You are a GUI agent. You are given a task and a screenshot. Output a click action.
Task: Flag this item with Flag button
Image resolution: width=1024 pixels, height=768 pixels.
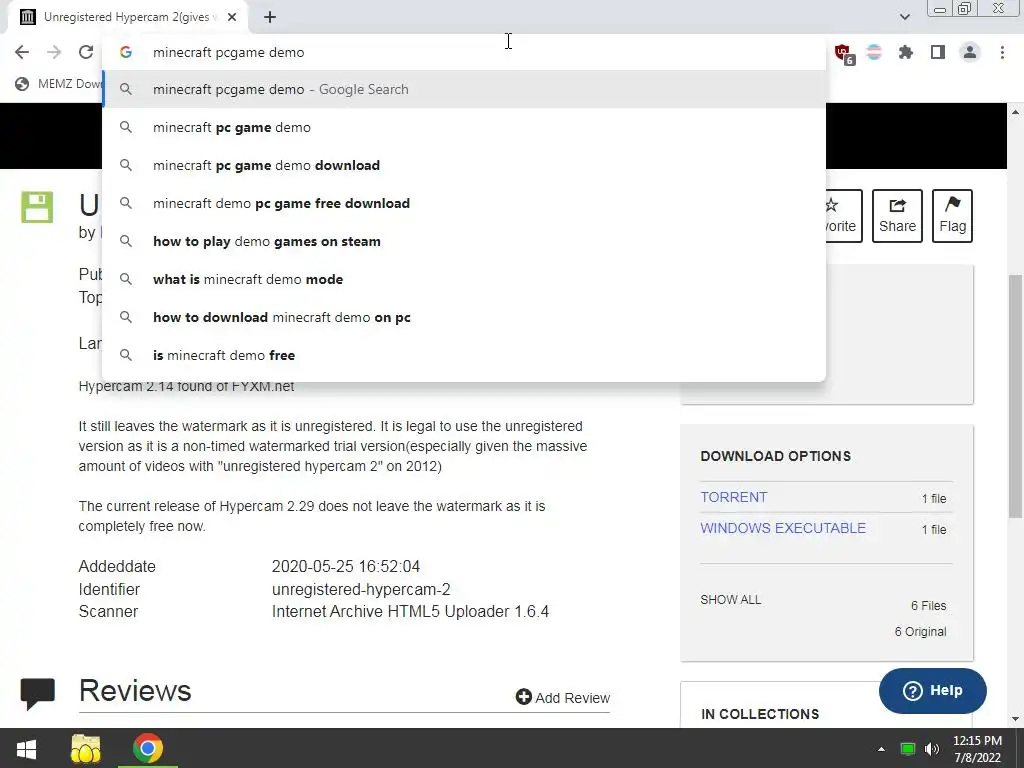952,216
